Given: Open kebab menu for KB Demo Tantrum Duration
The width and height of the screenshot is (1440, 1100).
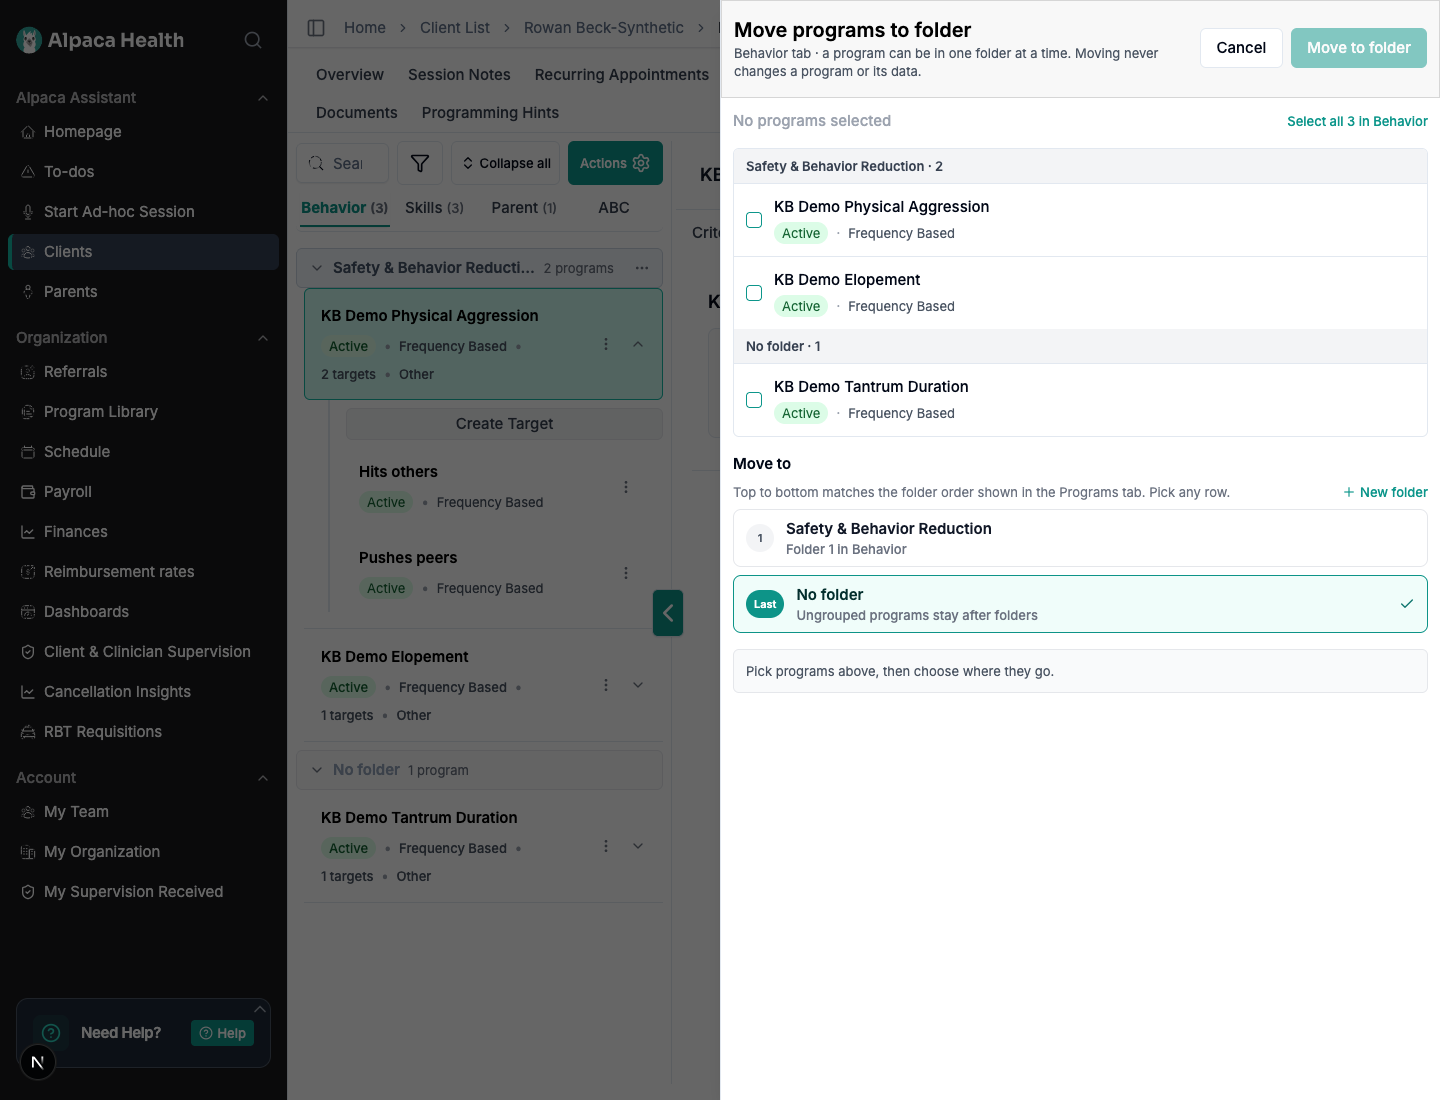Looking at the screenshot, I should [606, 846].
